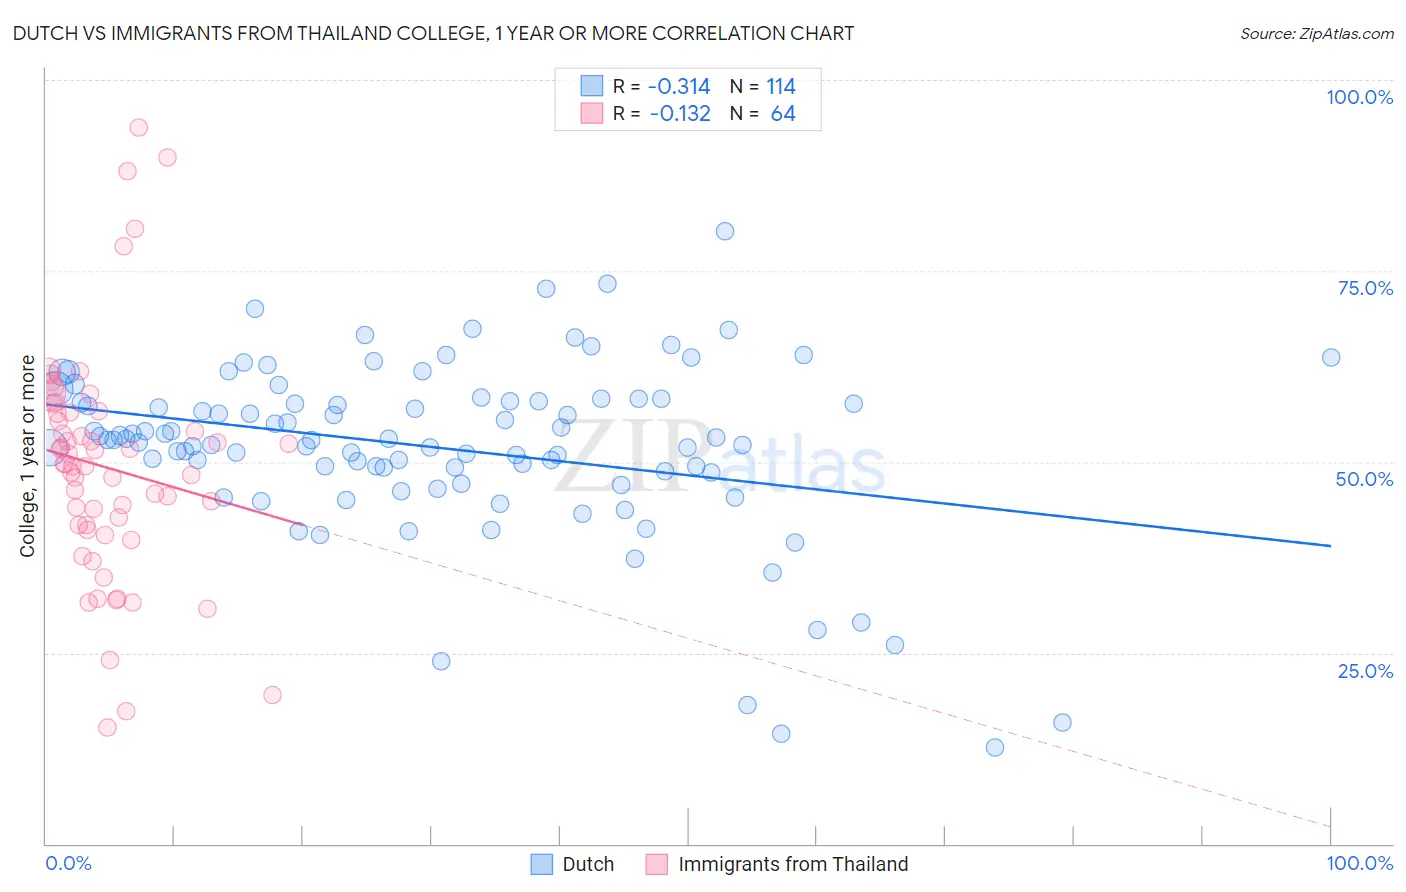This screenshot has height=892, width=1406.
Task: Click the Immigrants from Thailand pink legend swatch
Action: (x=657, y=864)
